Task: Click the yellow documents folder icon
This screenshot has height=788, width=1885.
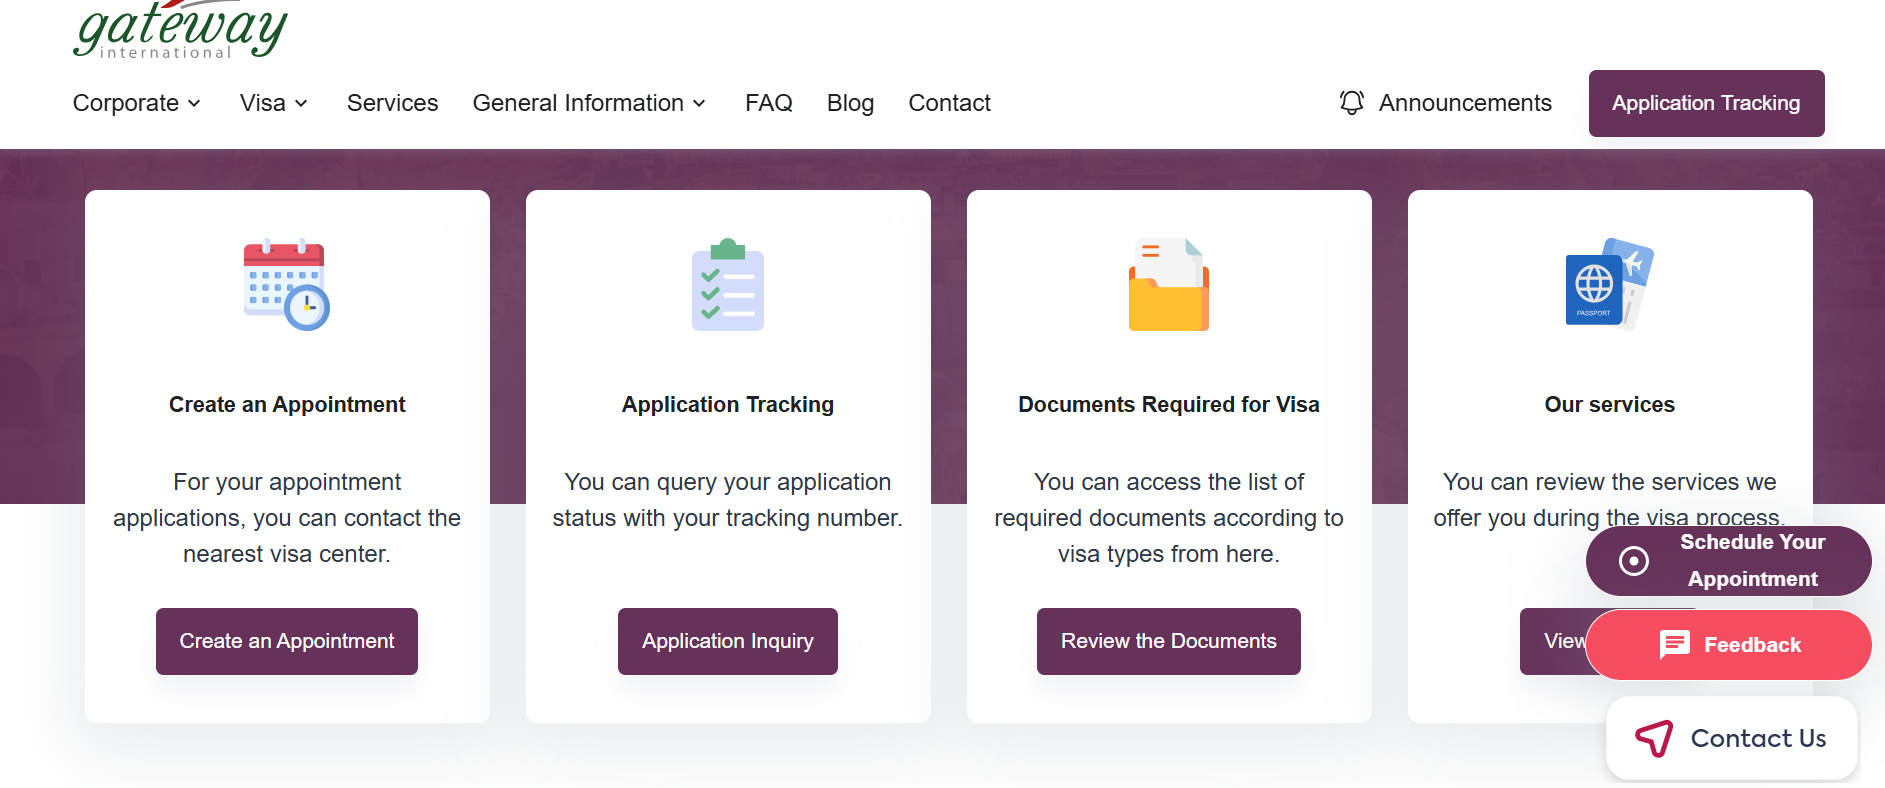Action: pos(1168,285)
